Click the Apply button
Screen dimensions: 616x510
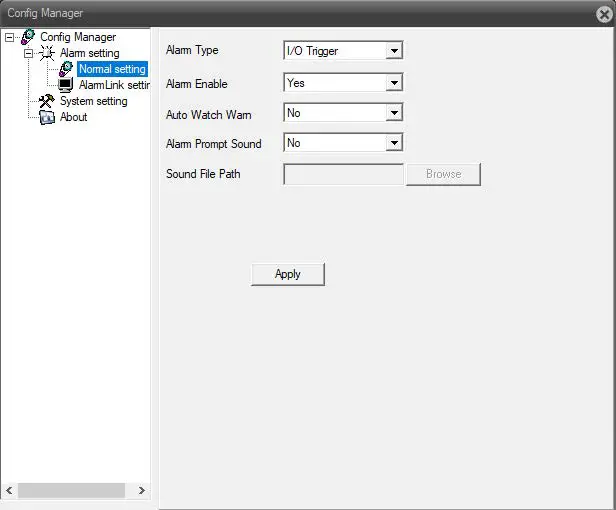[288, 274]
